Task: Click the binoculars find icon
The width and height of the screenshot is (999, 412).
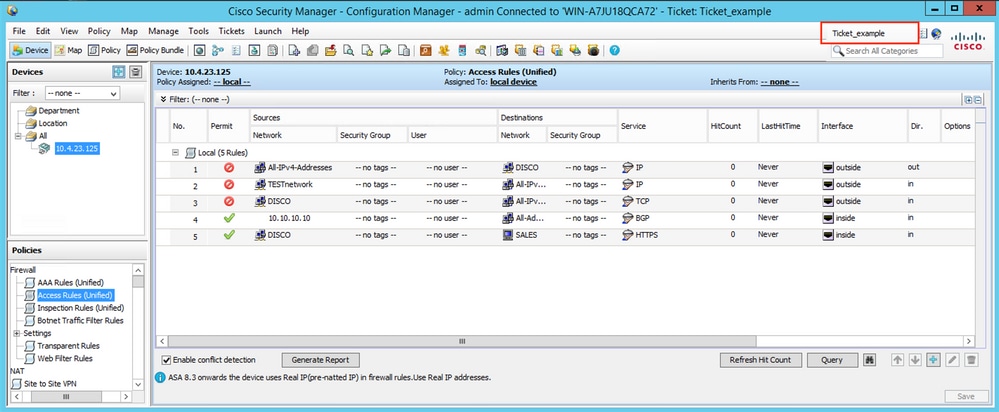Action: click(869, 360)
